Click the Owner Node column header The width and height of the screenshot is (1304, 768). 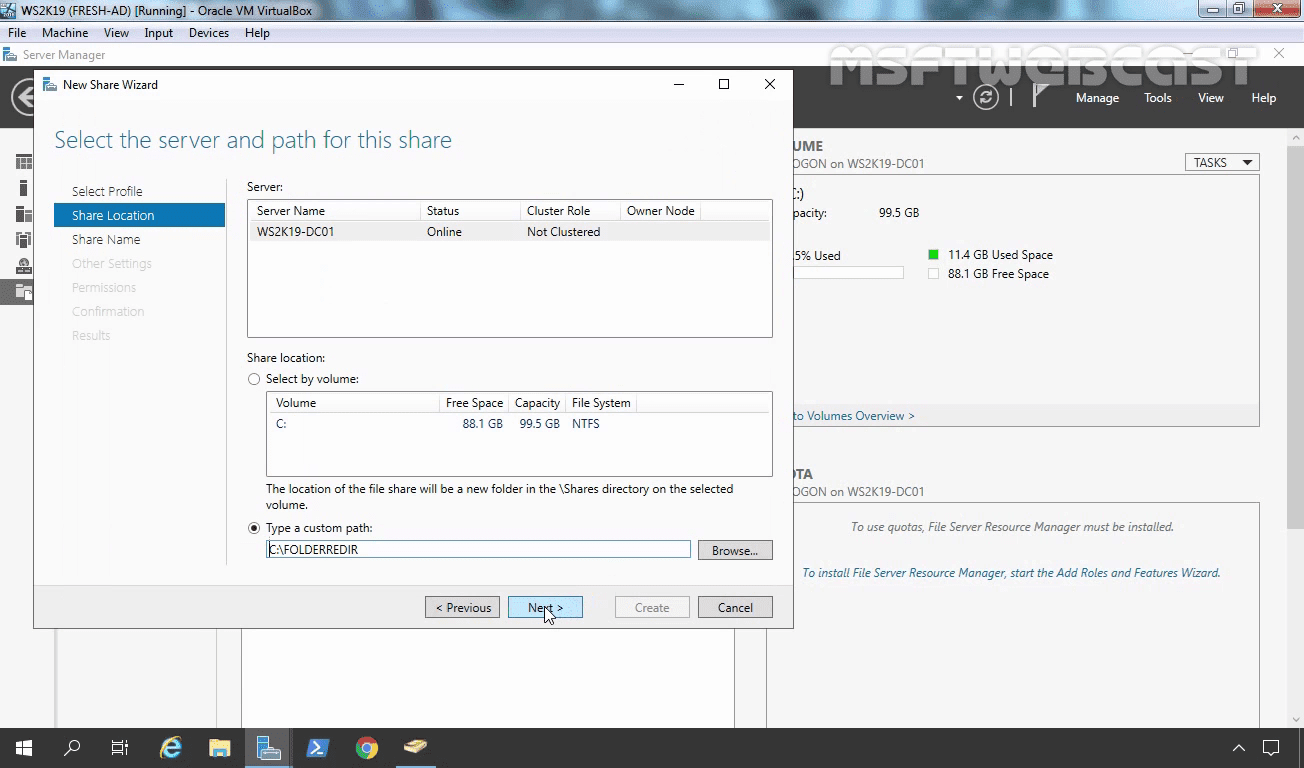point(660,211)
